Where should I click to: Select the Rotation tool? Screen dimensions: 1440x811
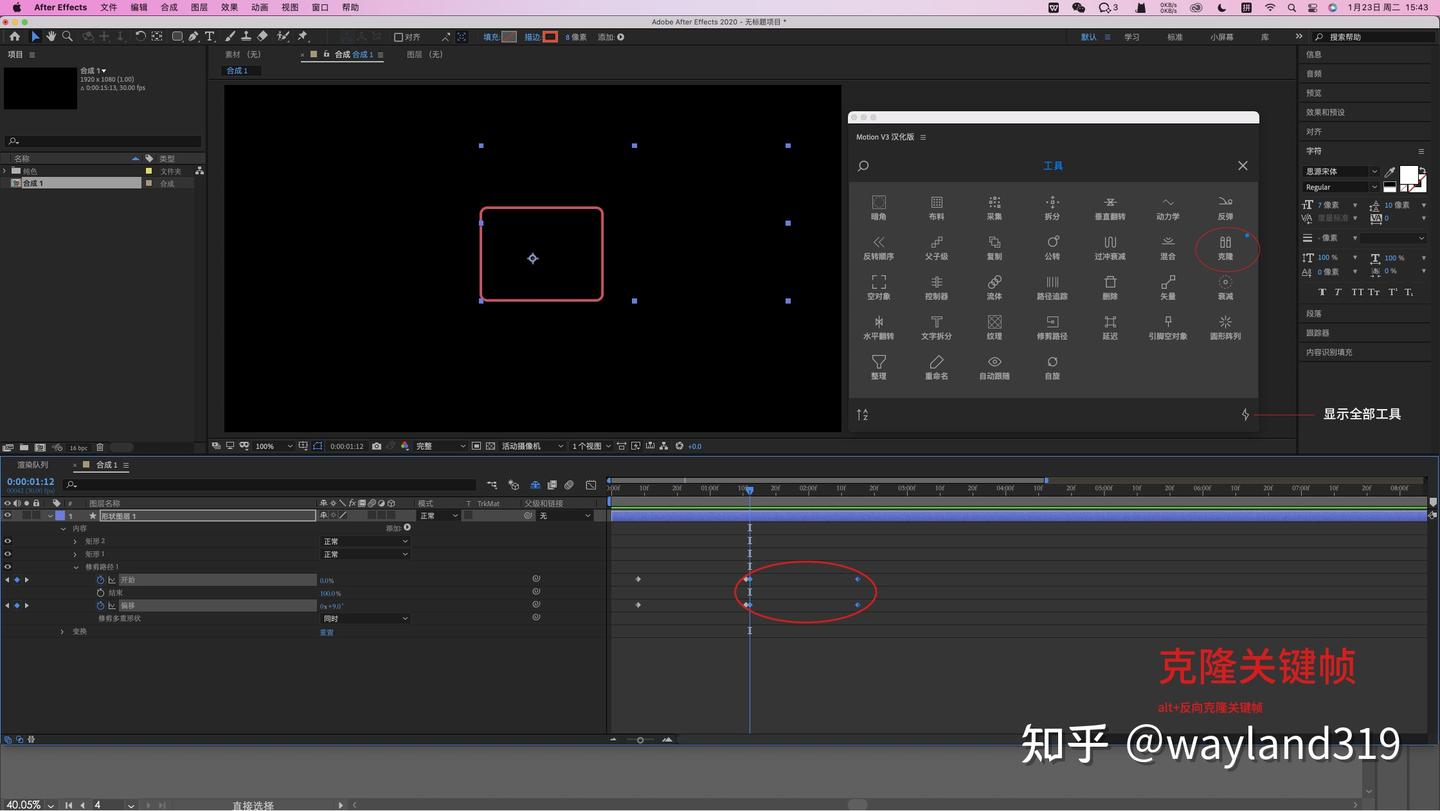[x=140, y=36]
